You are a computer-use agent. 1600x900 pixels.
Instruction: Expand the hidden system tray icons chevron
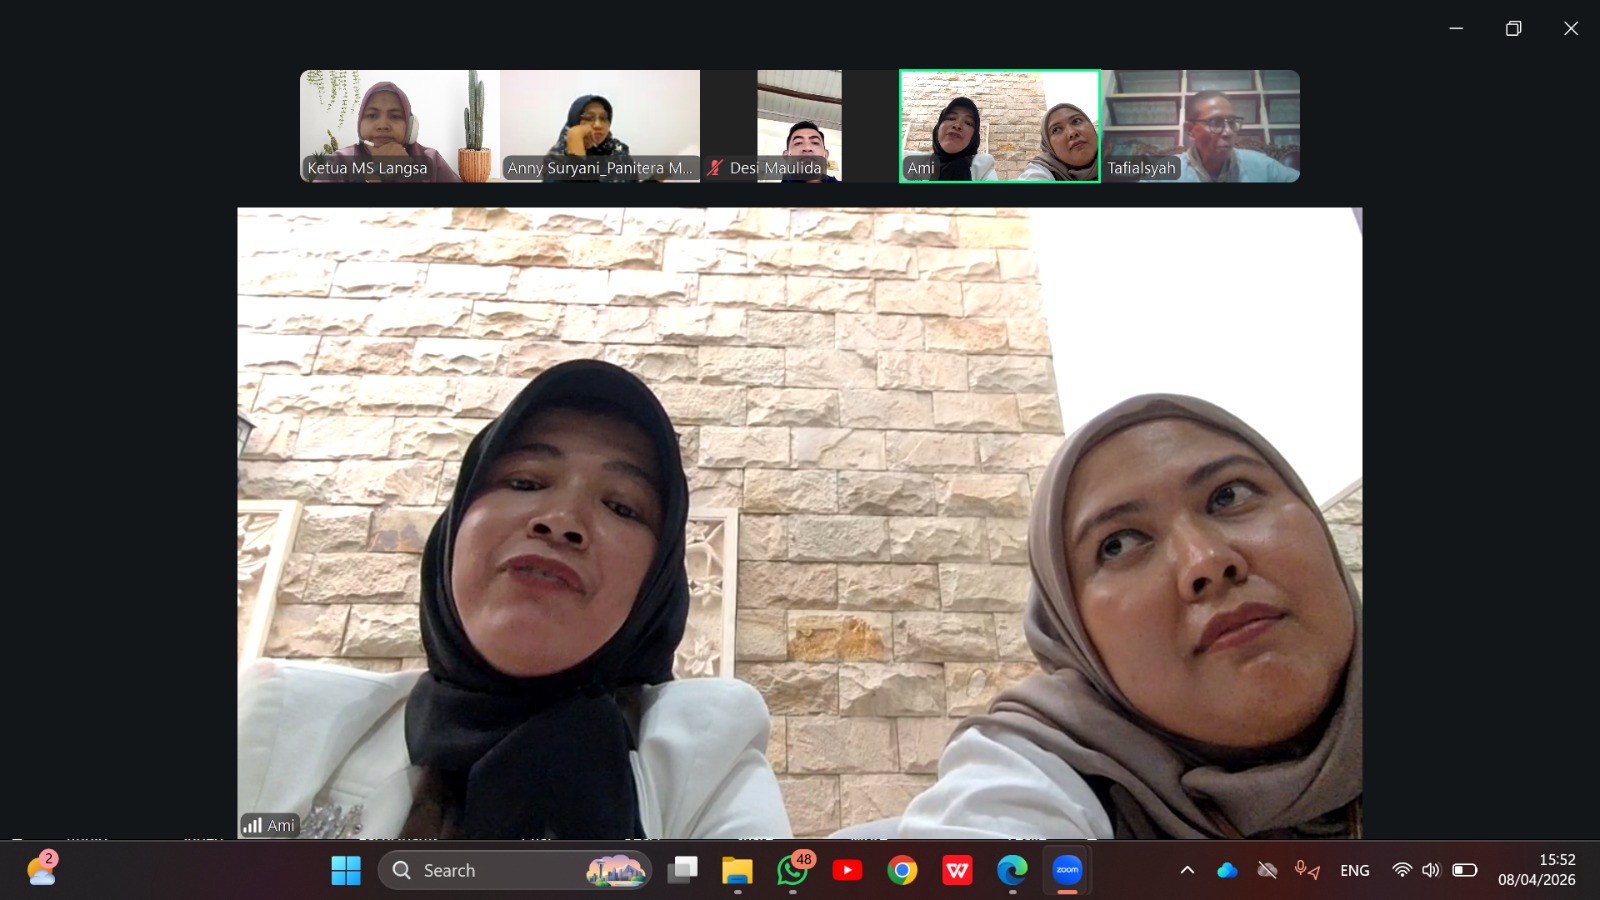click(x=1187, y=870)
